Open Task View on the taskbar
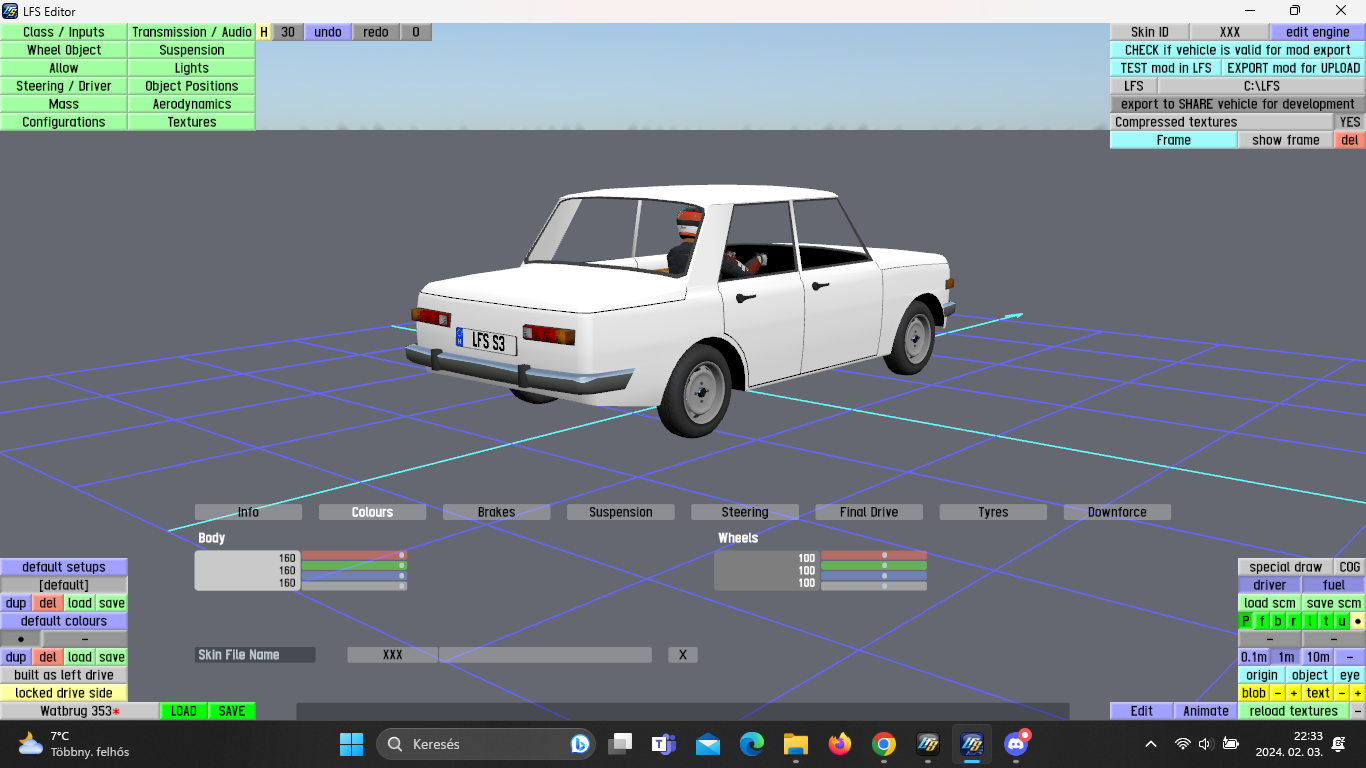The height and width of the screenshot is (768, 1366). pyautogui.click(x=621, y=744)
